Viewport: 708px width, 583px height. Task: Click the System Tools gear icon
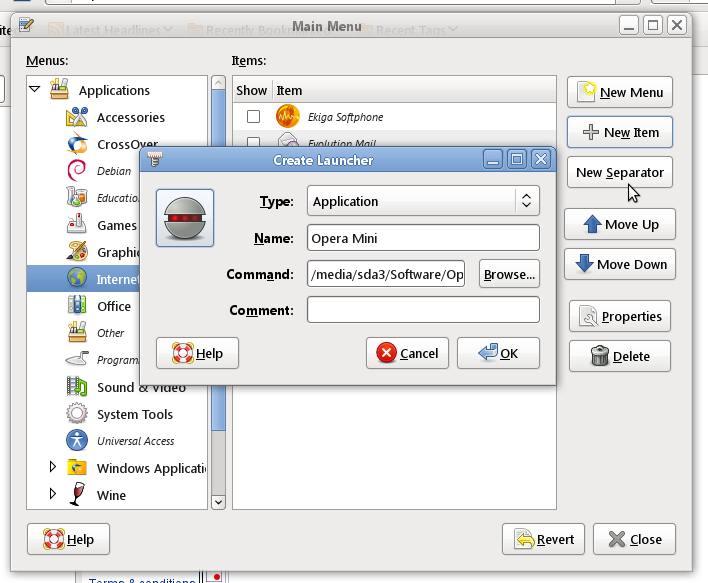[x=77, y=413]
